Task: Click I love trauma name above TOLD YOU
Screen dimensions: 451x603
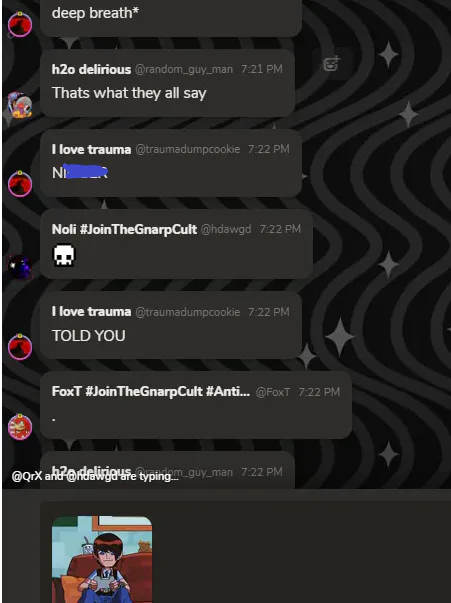Action: pyautogui.click(x=91, y=311)
